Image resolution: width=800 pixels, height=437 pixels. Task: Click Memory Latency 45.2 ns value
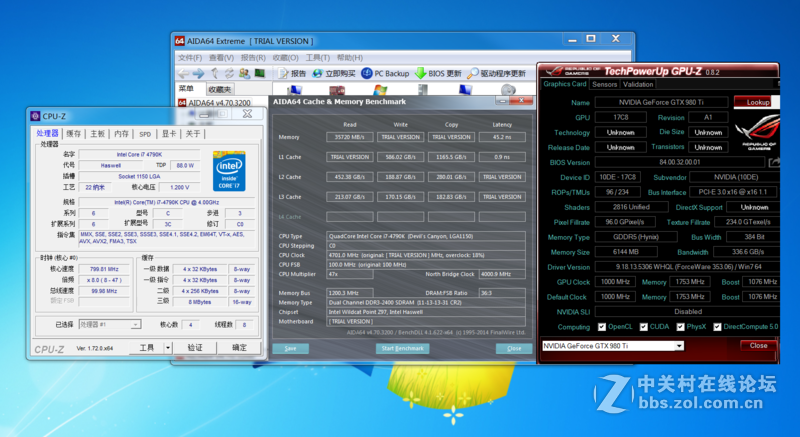[x=502, y=137]
